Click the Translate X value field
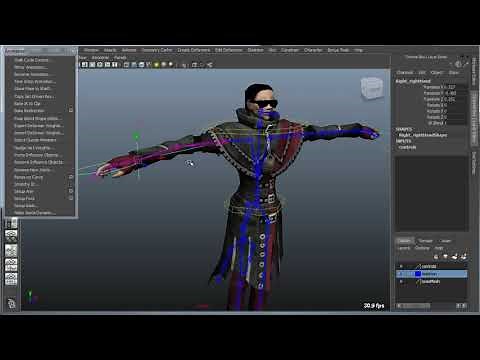Screen dimensions: 480x360 click(456, 87)
